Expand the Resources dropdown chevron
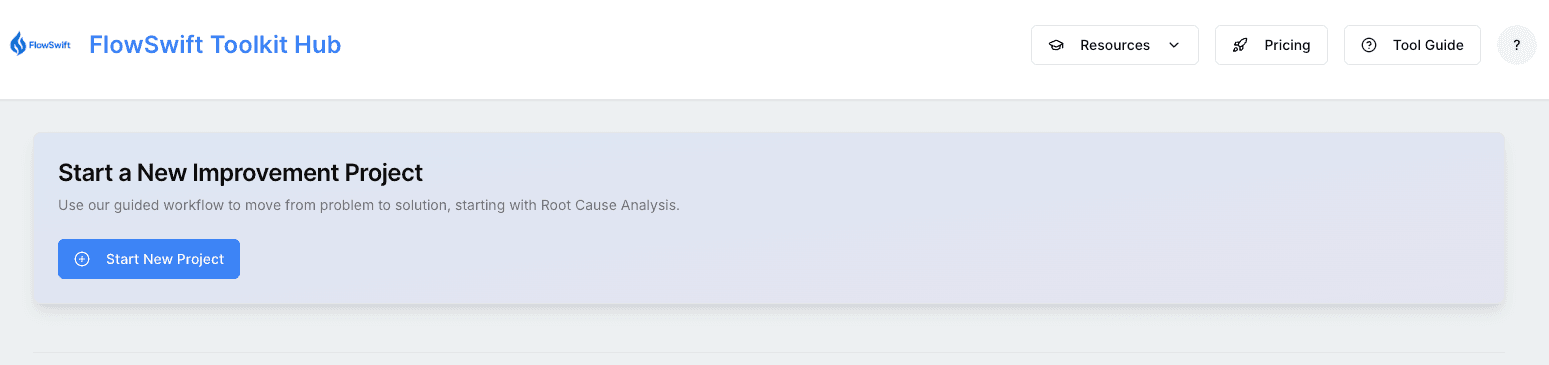 pos(1174,45)
